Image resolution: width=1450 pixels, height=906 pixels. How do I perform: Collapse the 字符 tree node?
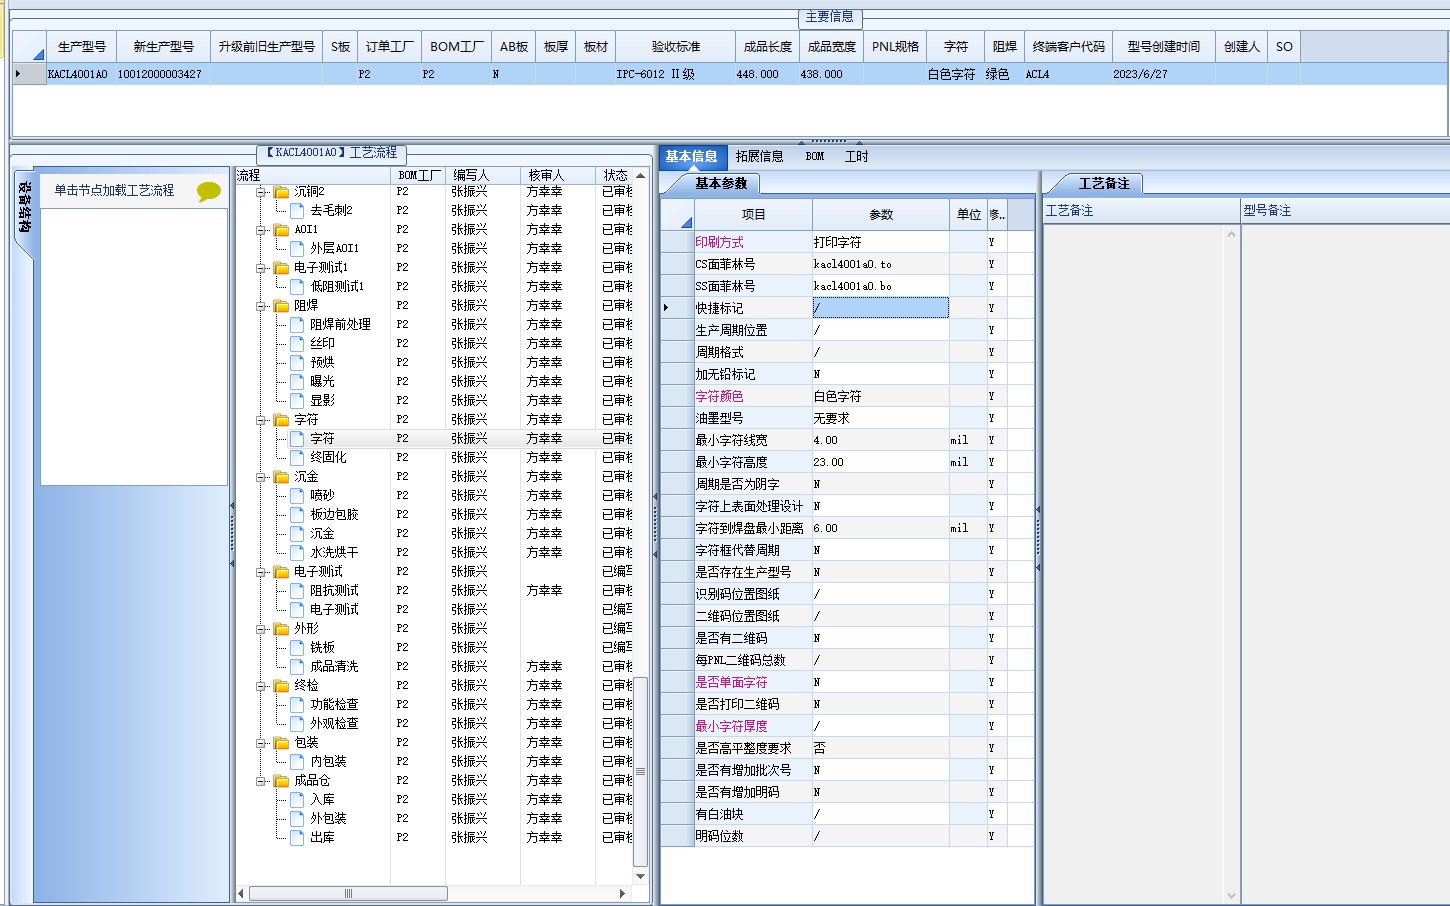(261, 420)
